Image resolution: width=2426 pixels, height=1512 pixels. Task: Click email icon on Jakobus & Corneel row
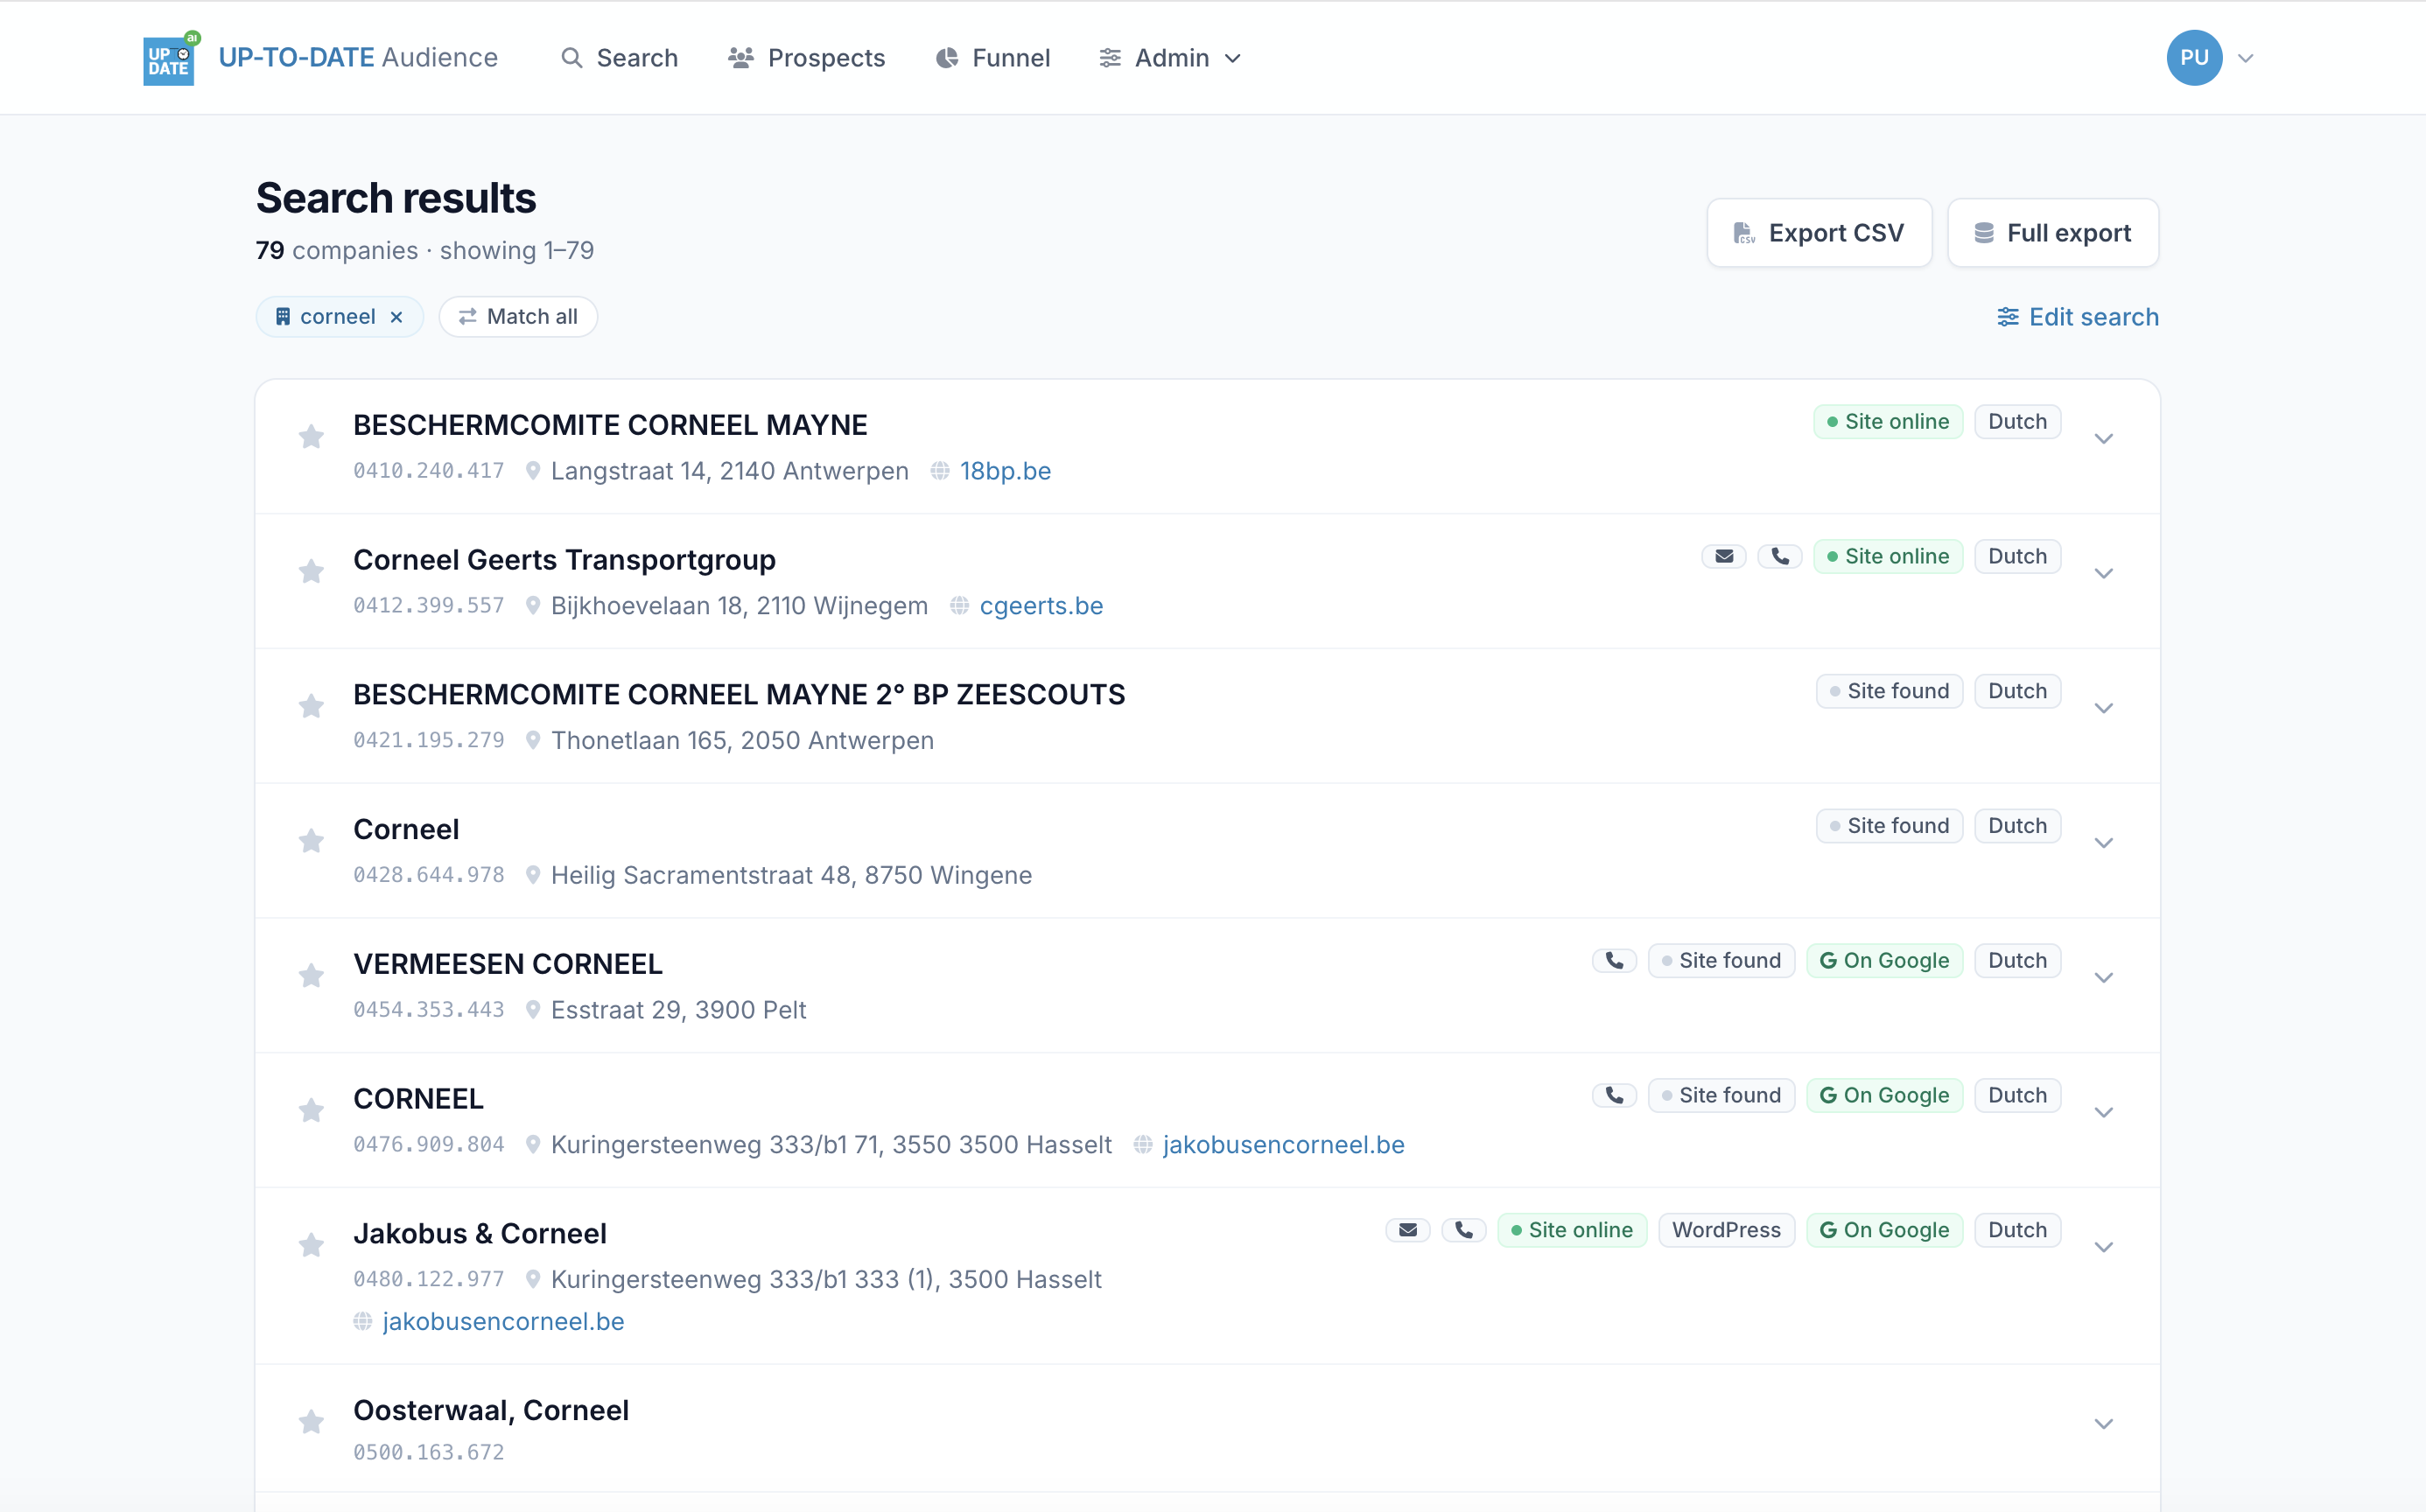(1408, 1230)
